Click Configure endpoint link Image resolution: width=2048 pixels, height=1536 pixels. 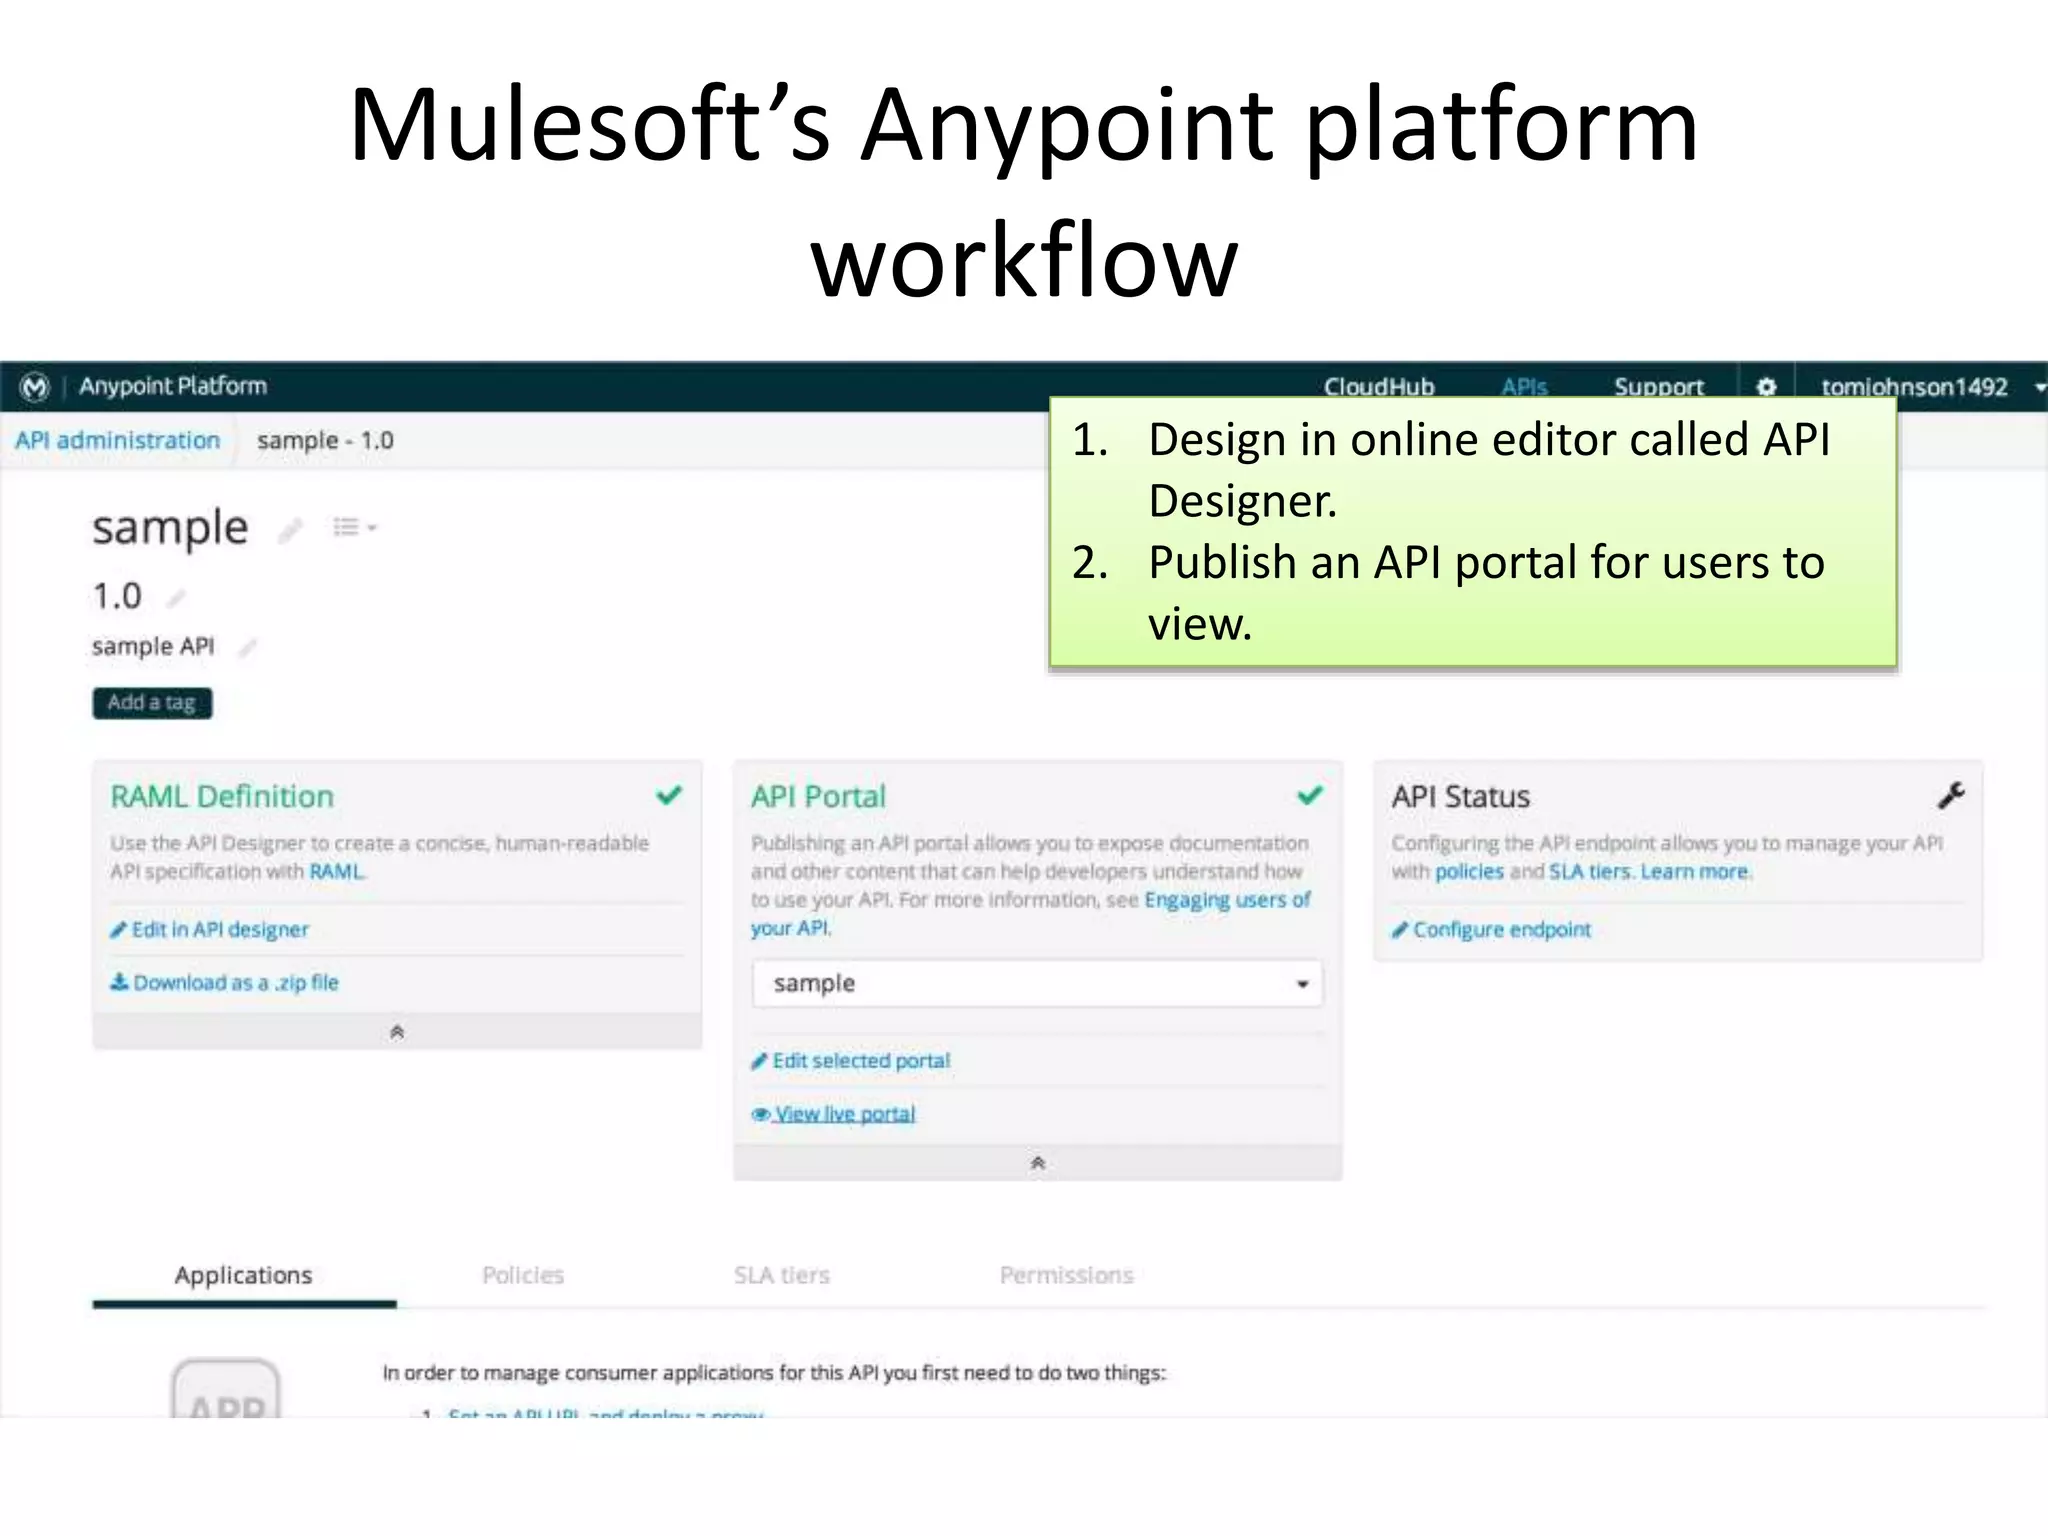click(1491, 930)
